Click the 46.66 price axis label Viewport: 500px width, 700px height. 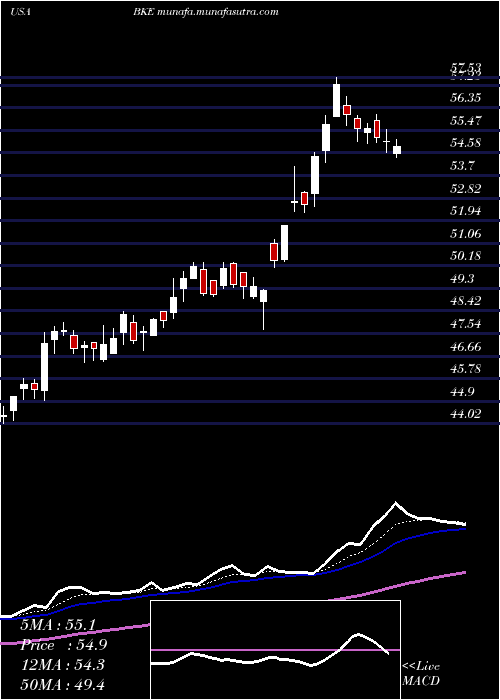466,346
